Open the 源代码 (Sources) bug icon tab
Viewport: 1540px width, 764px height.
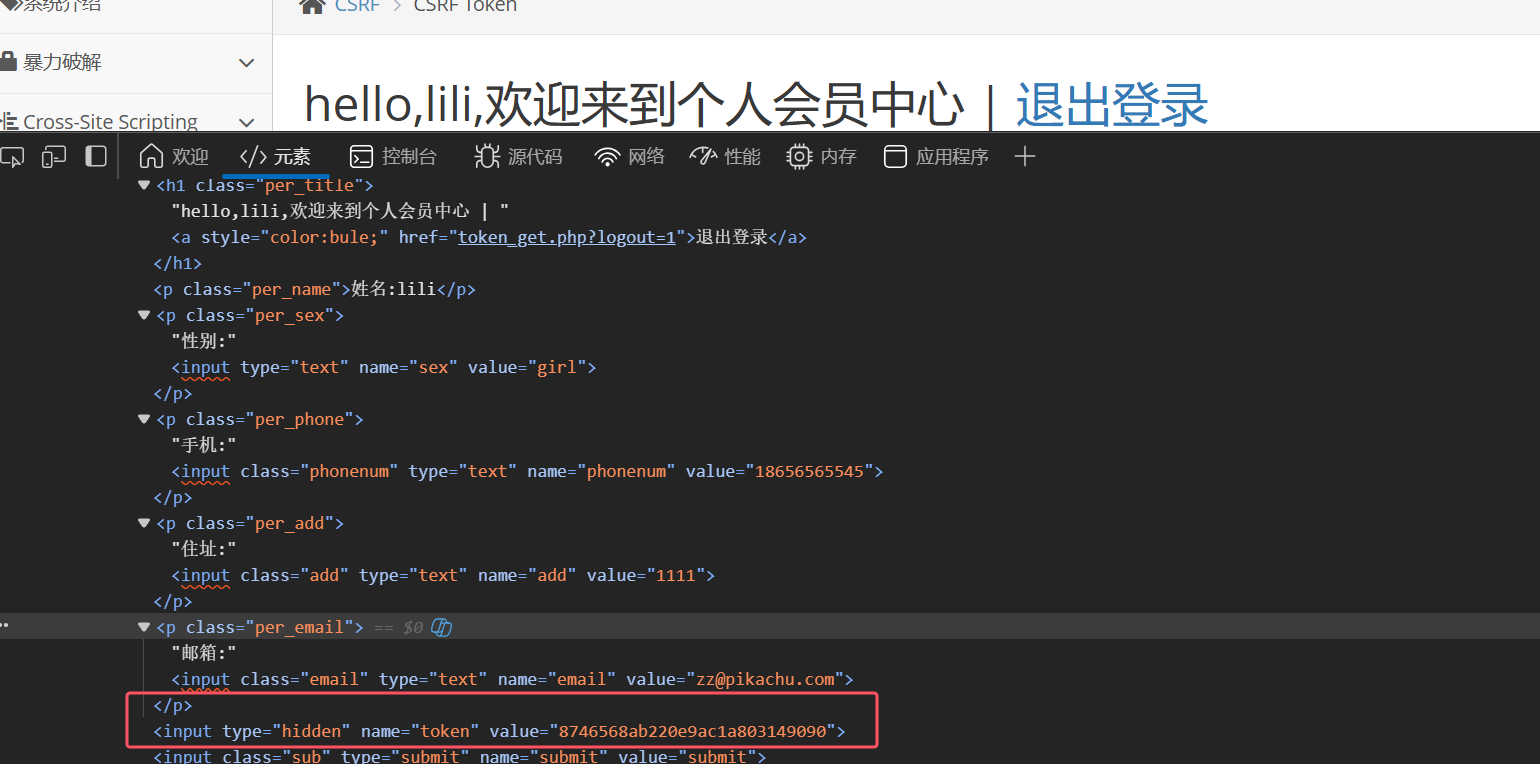tap(518, 157)
